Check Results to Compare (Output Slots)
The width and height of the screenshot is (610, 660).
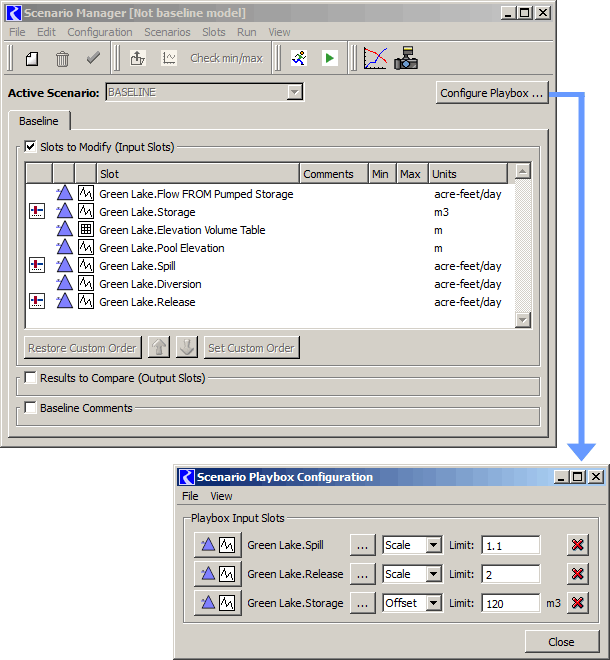30,378
